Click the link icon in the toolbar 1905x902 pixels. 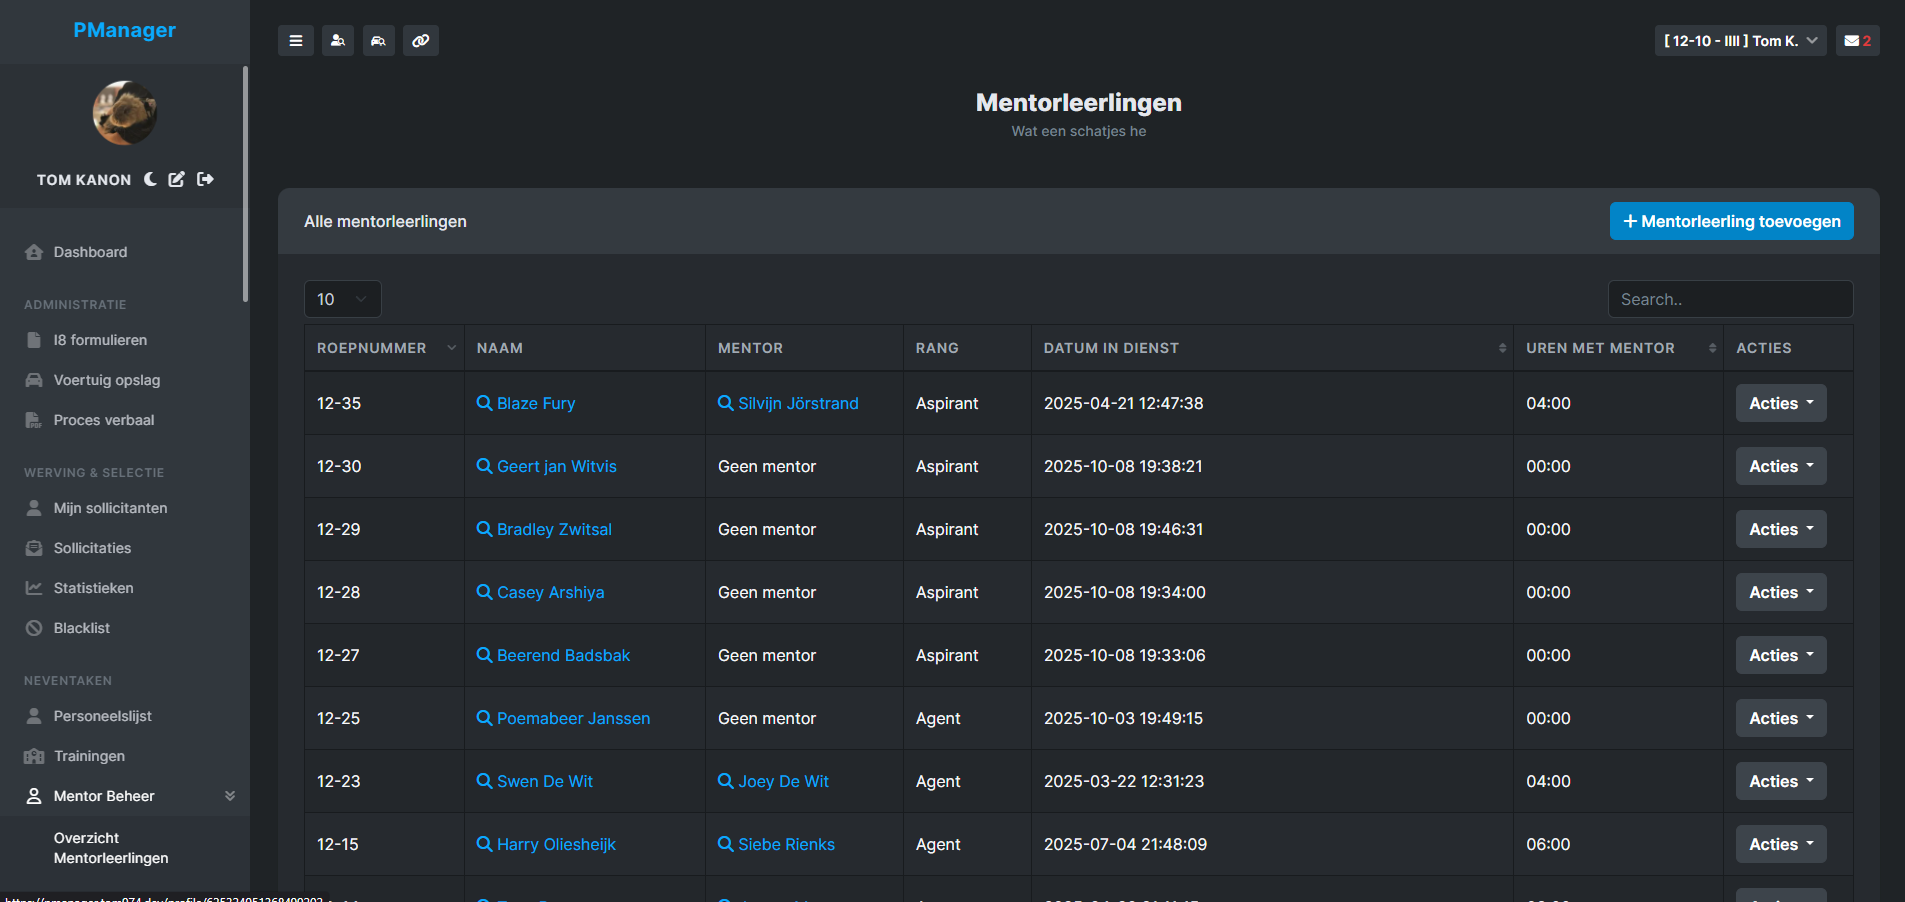pos(420,40)
